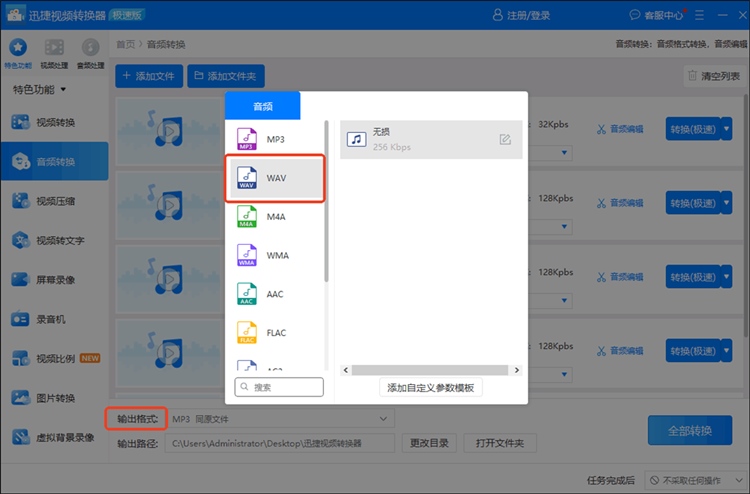Open 客服中心 support chat
The image size is (750, 494).
(x=656, y=15)
